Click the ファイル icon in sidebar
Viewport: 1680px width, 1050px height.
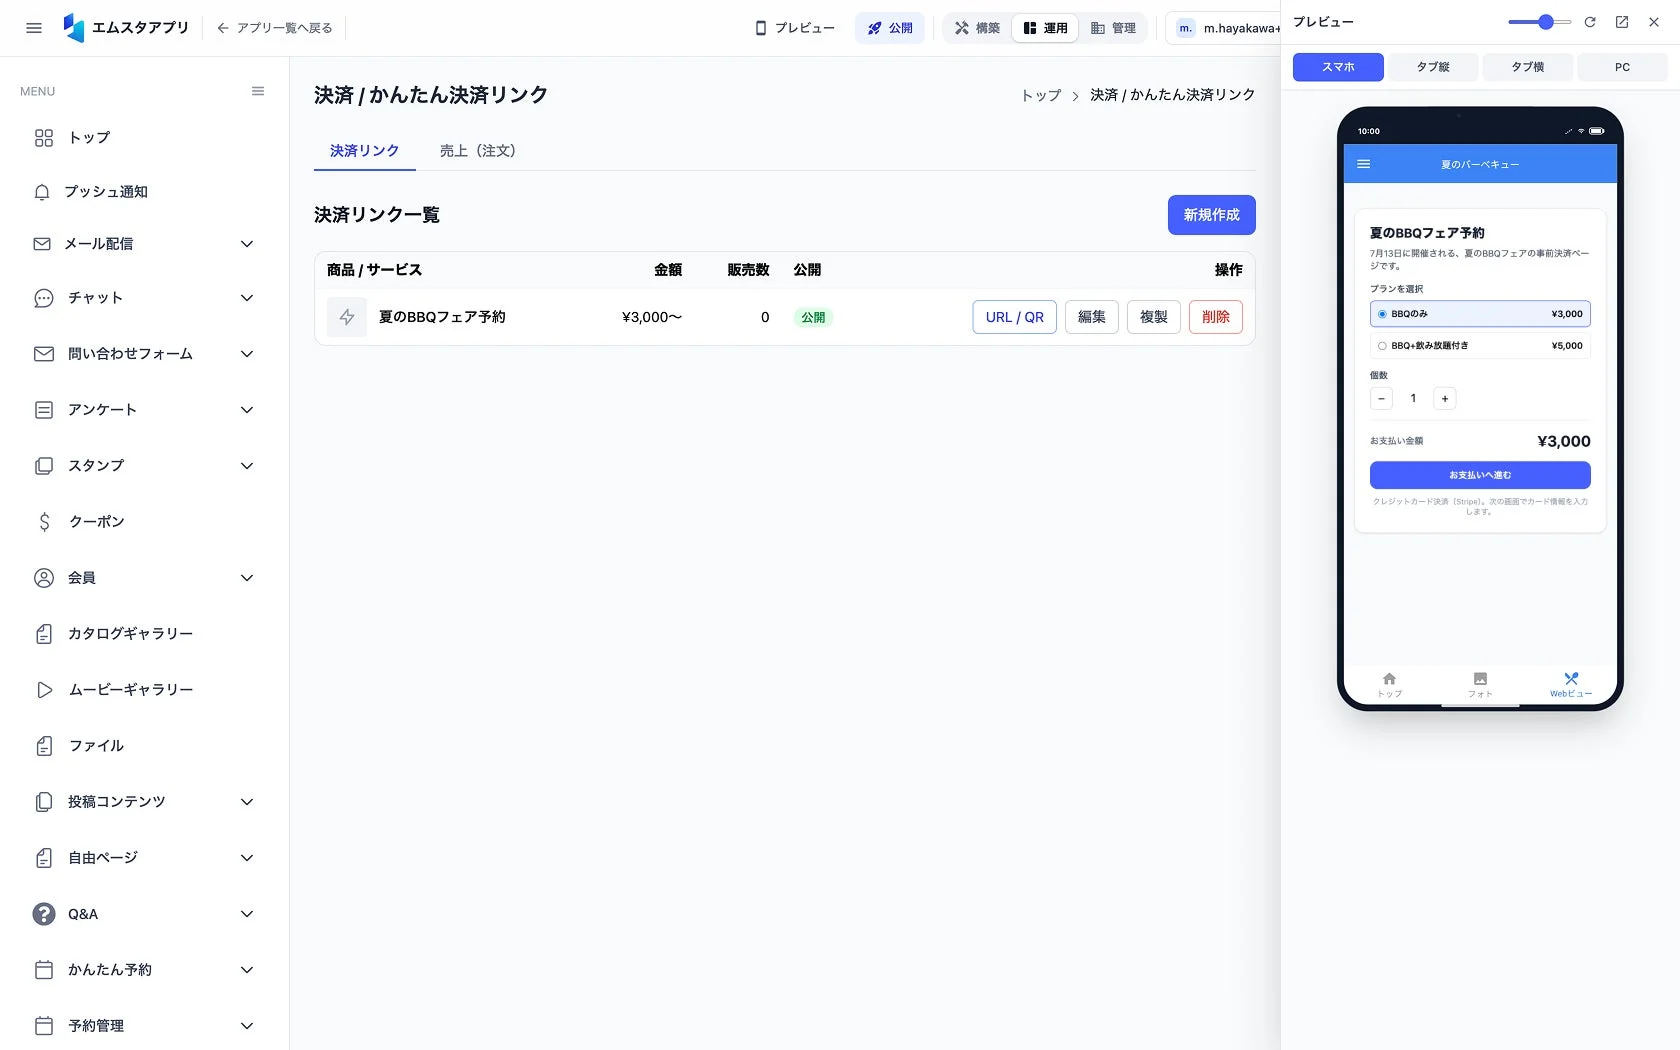click(44, 746)
